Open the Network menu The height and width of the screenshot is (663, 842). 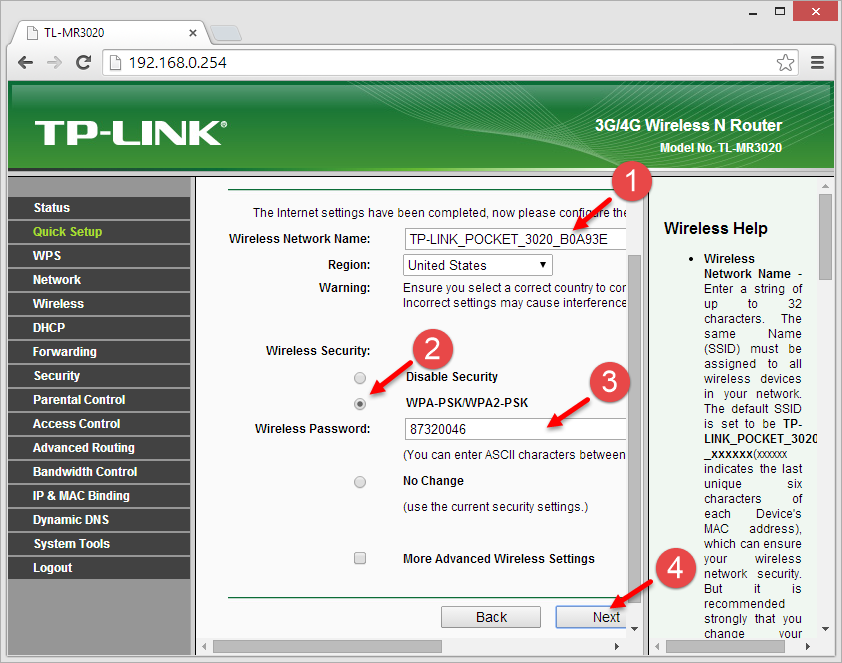click(x=99, y=280)
